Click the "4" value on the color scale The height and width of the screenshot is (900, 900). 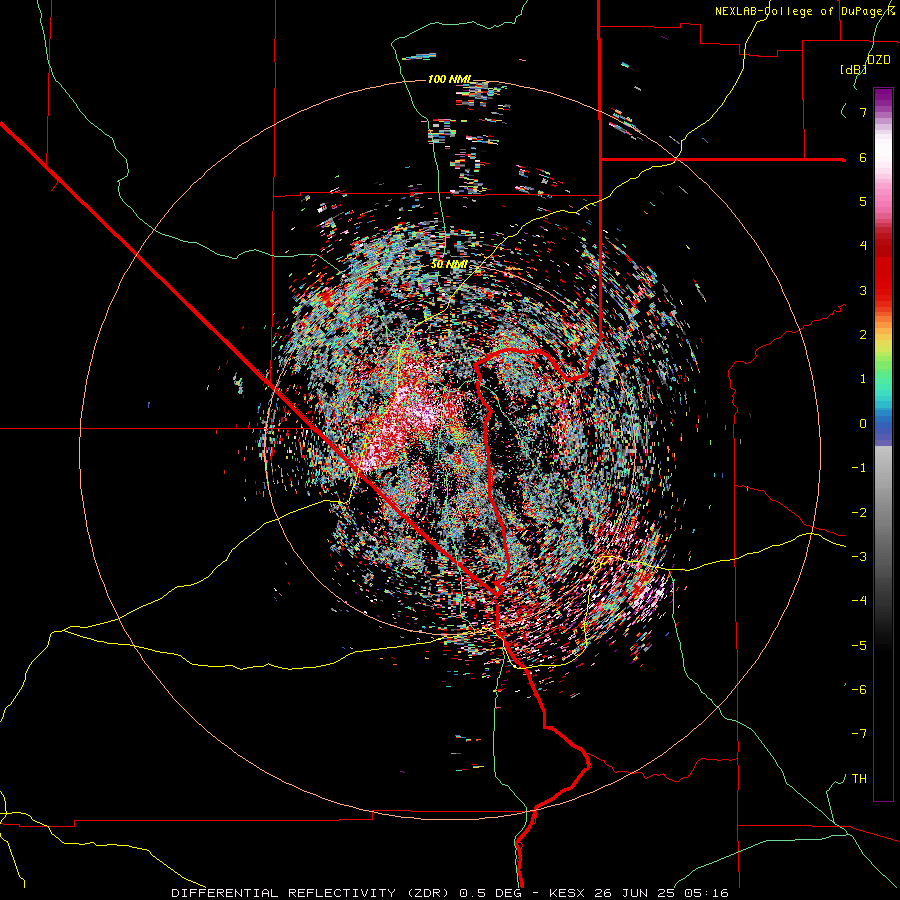click(x=863, y=246)
